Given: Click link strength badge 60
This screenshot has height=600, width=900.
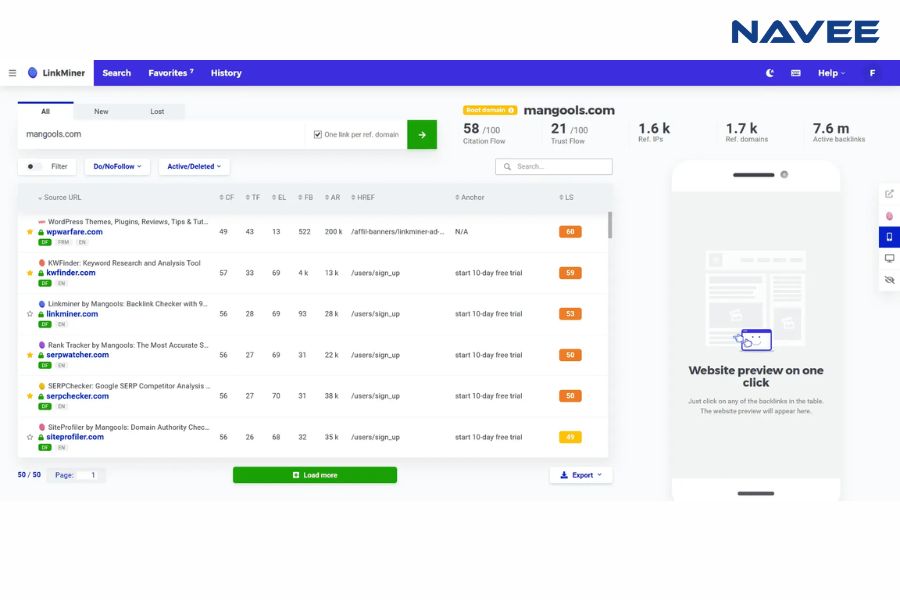Looking at the screenshot, I should (x=570, y=232).
